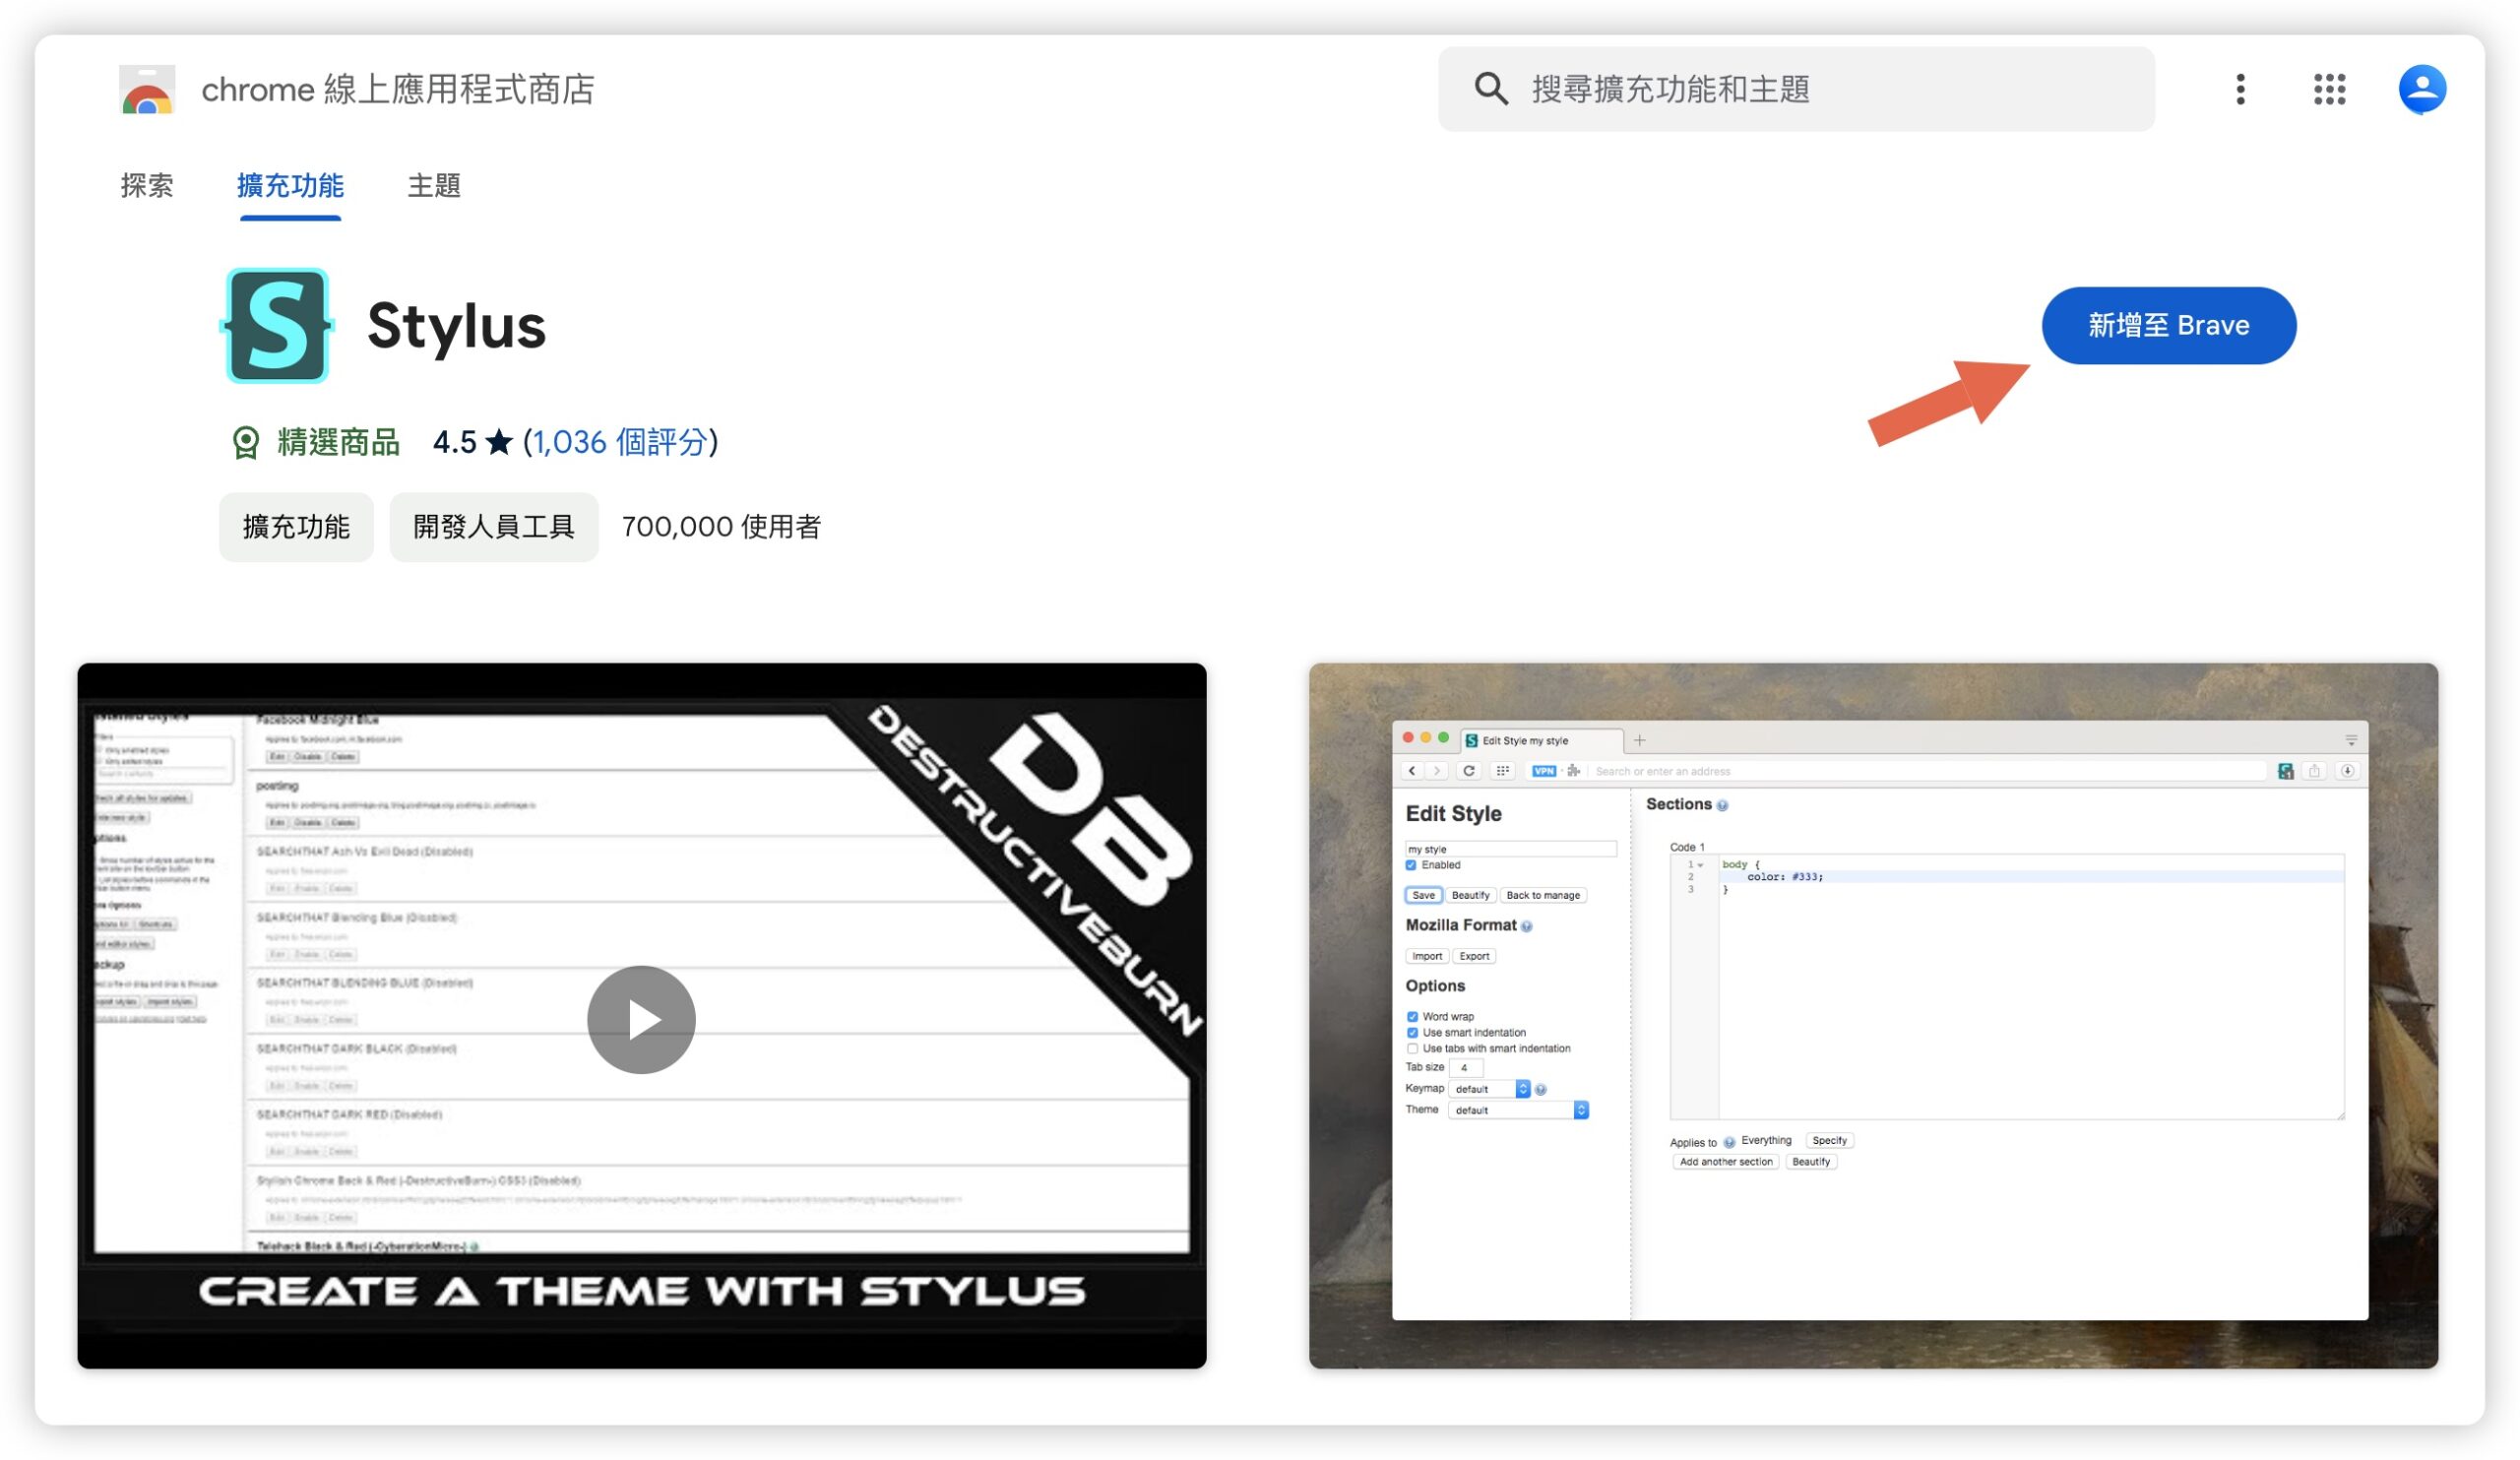Click the Stylus extension icon
Image resolution: width=2520 pixels, height=1460 pixels.
[x=277, y=325]
